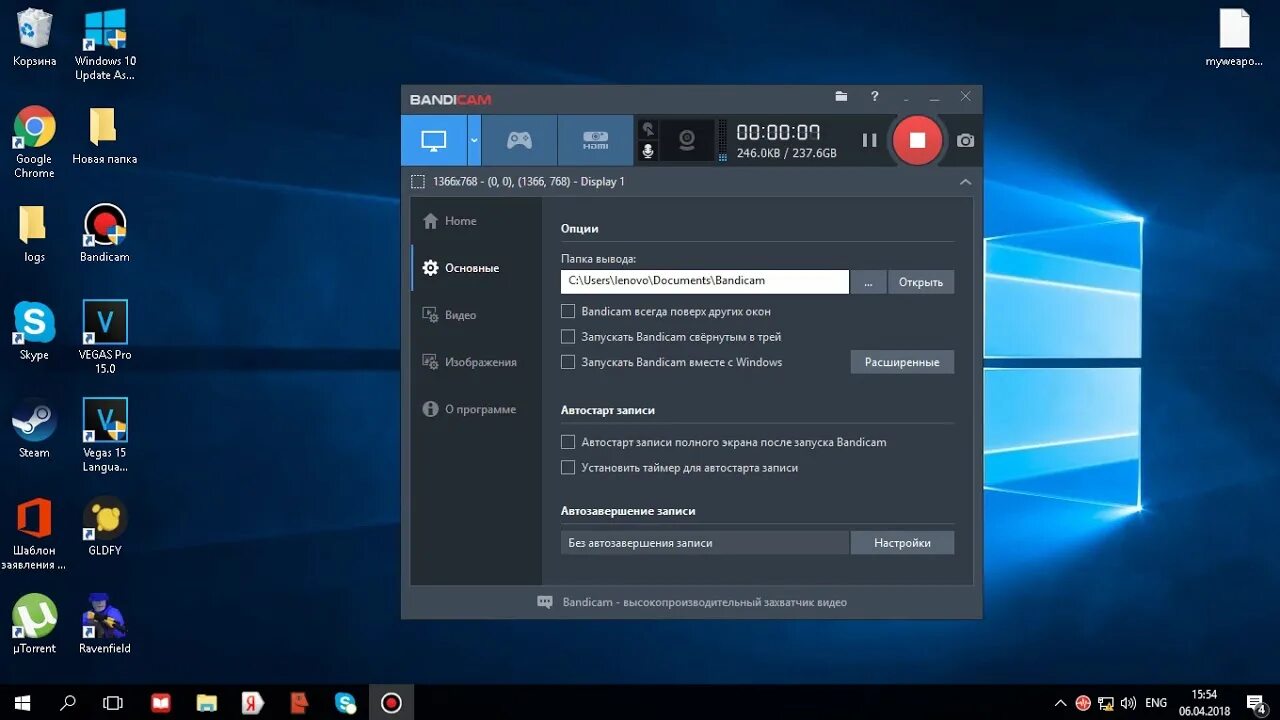The width and height of the screenshot is (1280, 720).
Task: Open output folder icon in title bar
Action: [841, 97]
